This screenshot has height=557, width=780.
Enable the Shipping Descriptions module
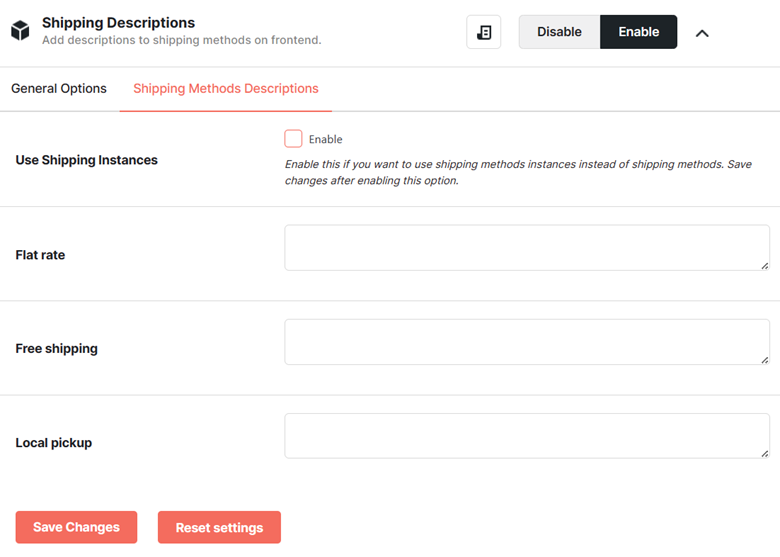tap(639, 32)
